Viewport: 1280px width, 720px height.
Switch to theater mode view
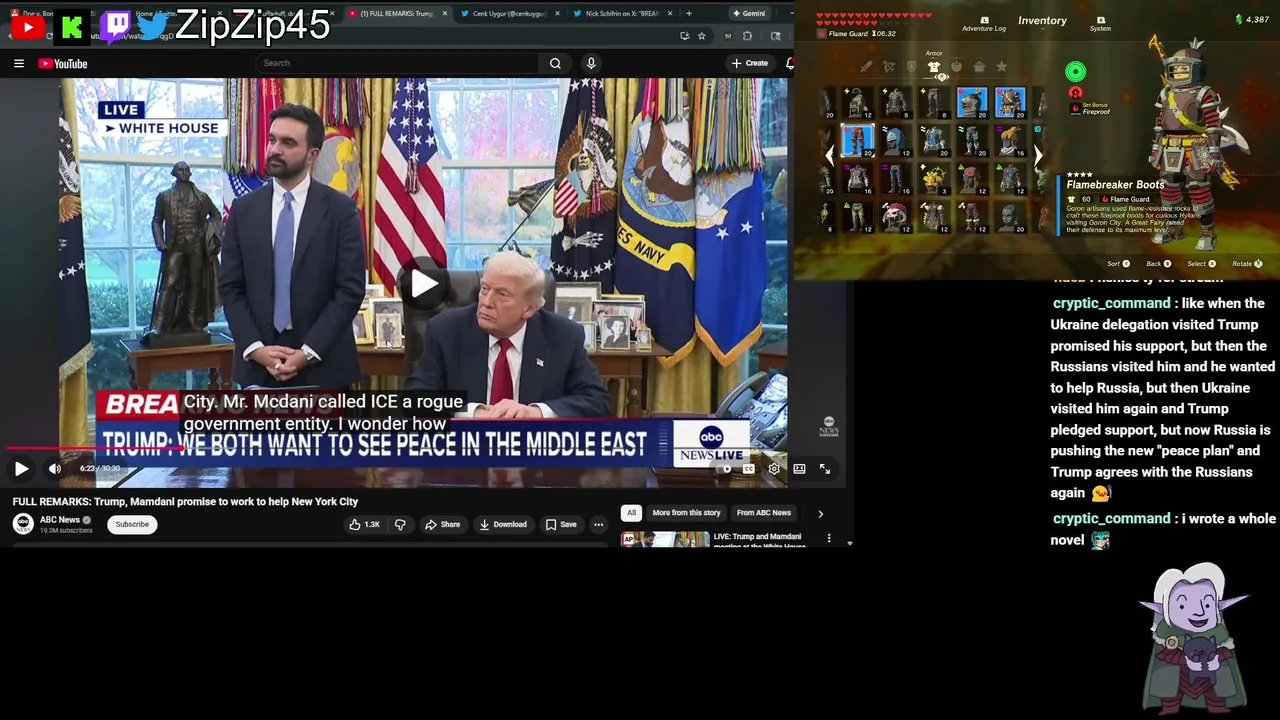799,468
